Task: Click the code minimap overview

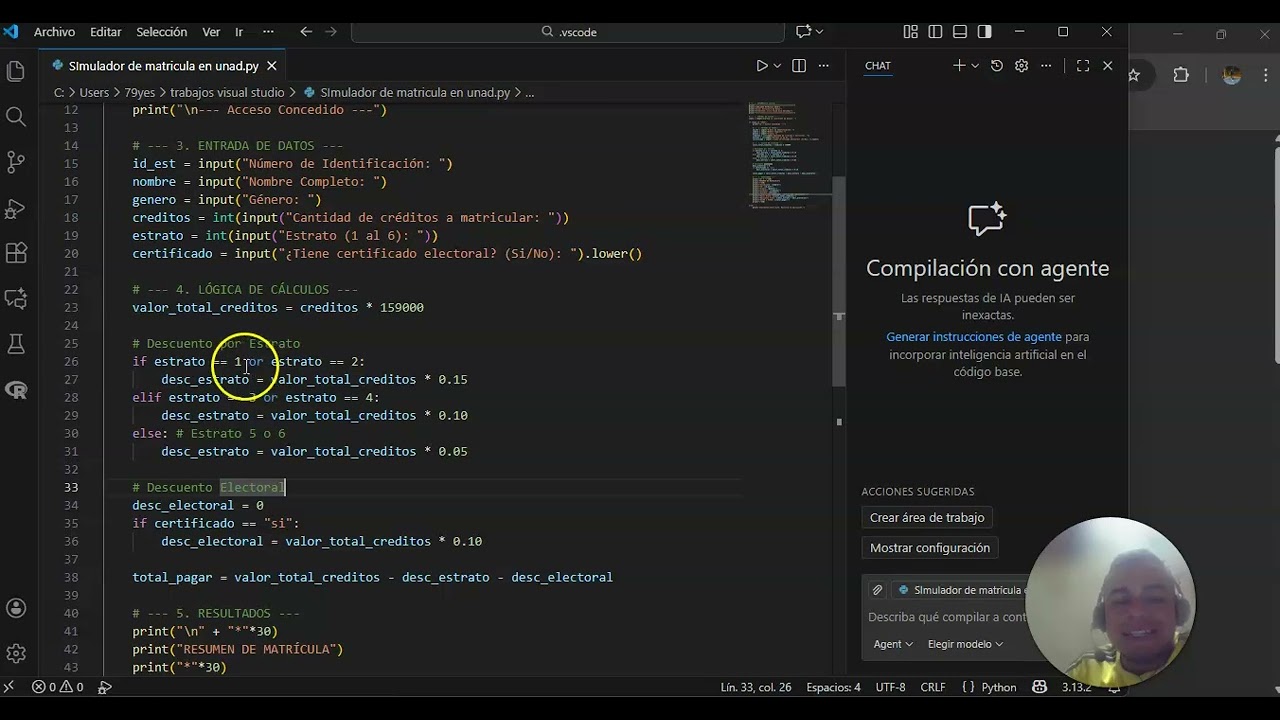Action: [788, 155]
